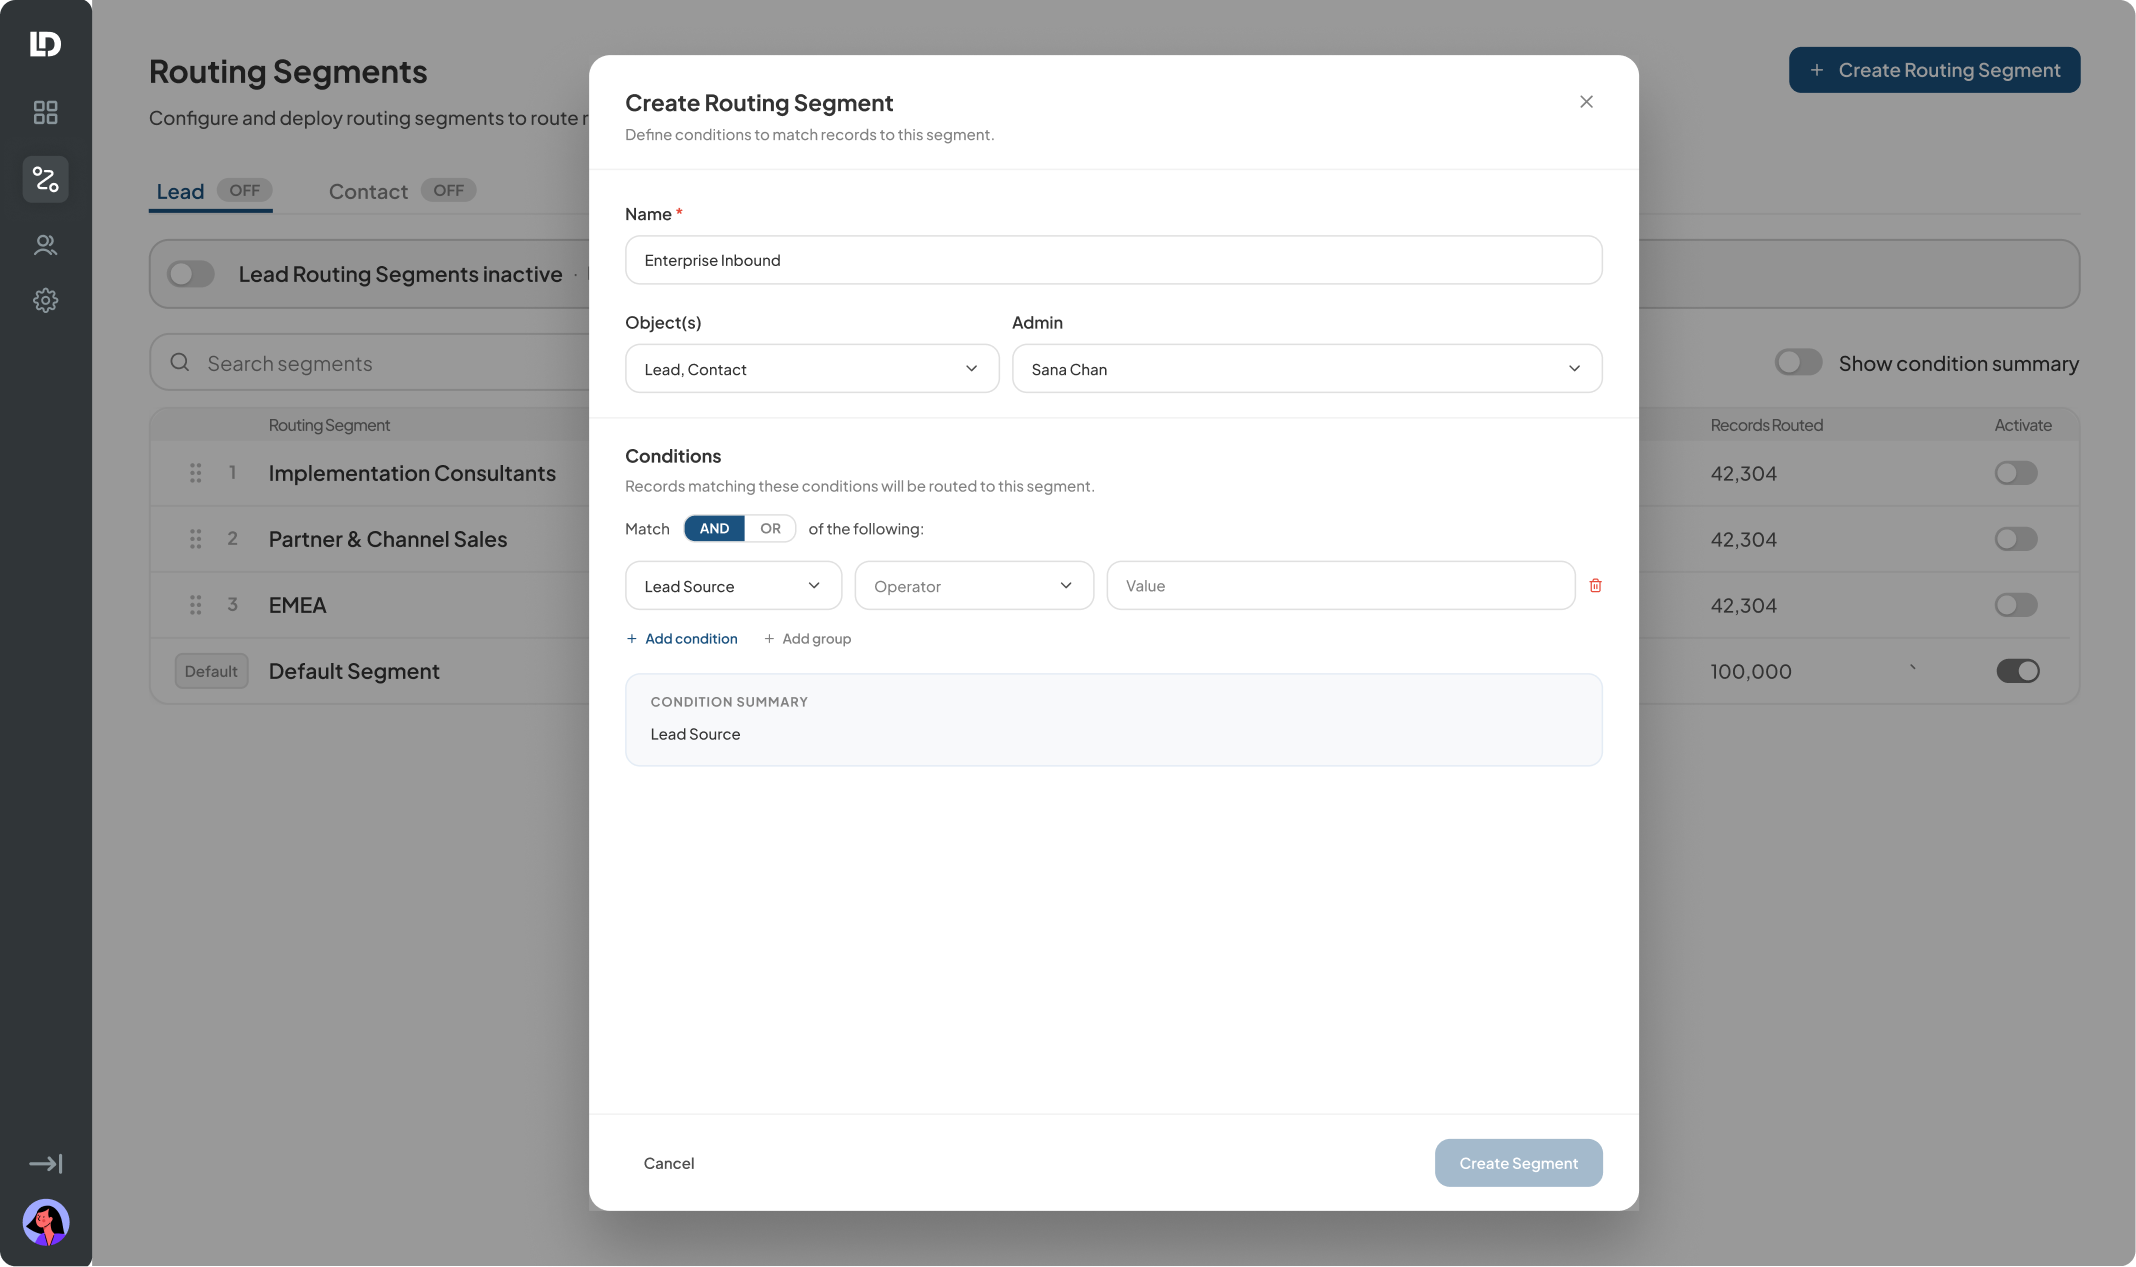Screen dimensions: 2136x1267
Task: Enable Show condition summary toggle
Action: click(1798, 363)
